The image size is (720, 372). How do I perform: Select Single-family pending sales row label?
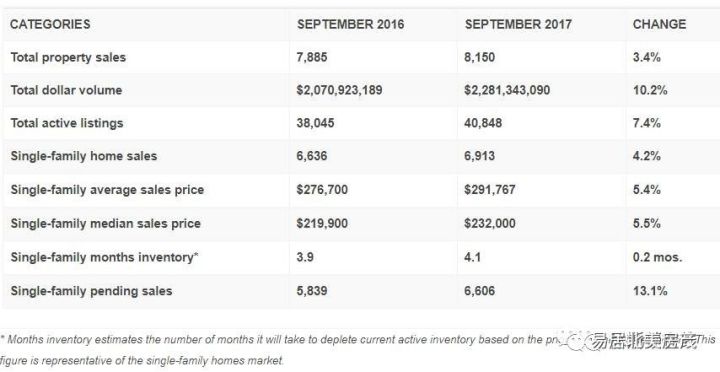91,291
